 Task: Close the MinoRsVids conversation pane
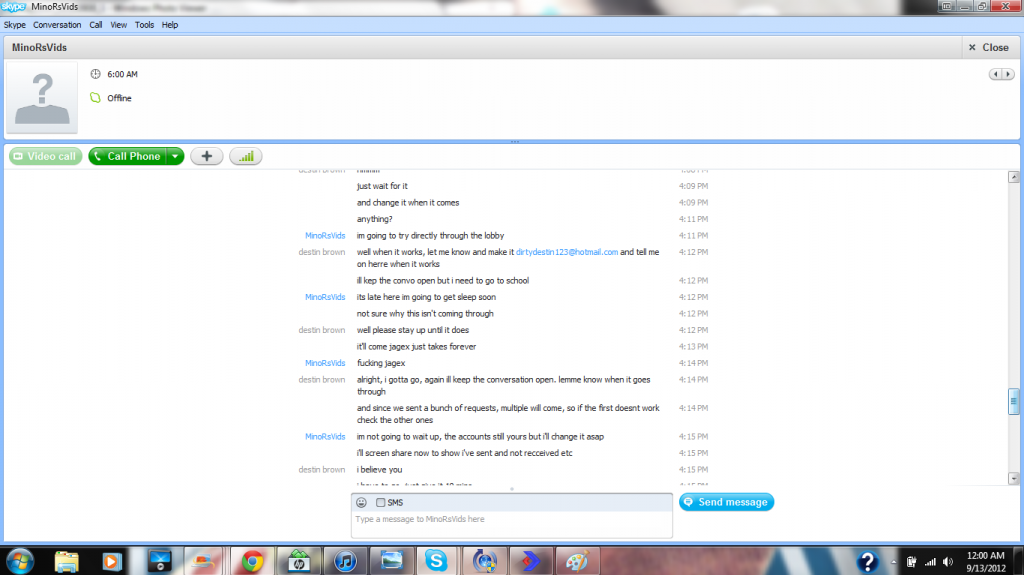pyautogui.click(x=989, y=48)
